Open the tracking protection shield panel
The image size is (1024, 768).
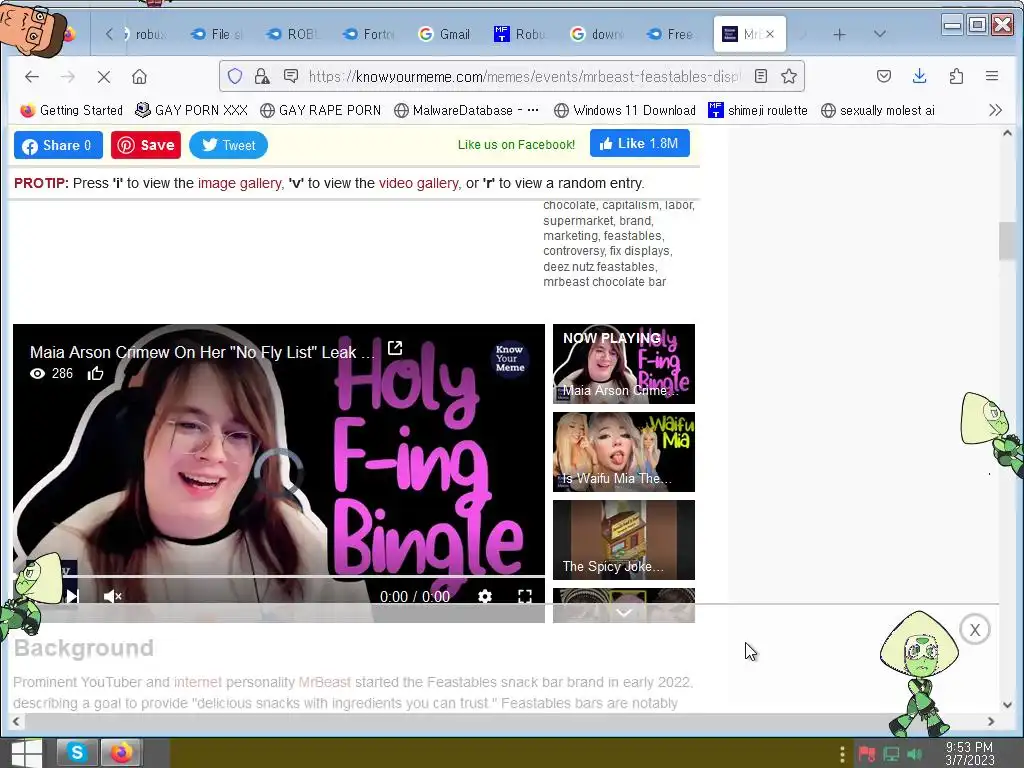tap(235, 76)
